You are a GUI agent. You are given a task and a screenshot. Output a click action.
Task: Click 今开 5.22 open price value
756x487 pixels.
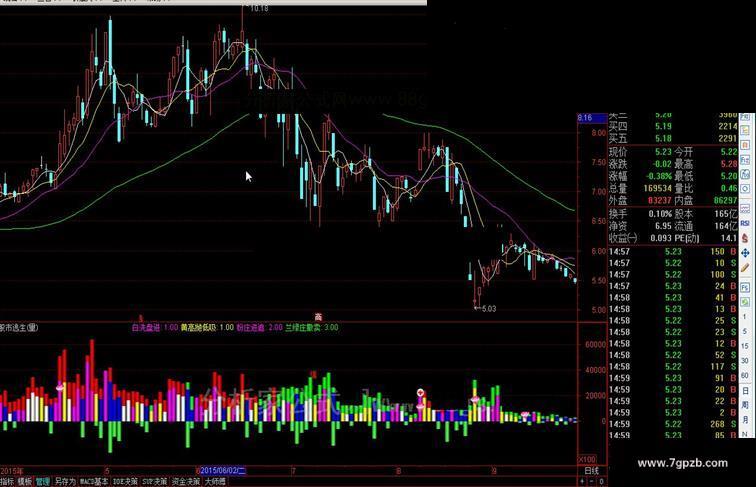729,152
